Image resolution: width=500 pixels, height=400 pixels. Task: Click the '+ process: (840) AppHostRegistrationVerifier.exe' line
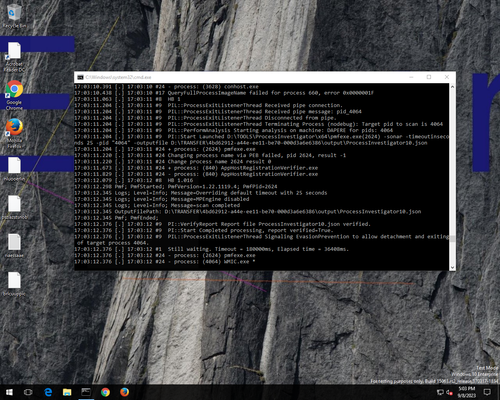click(x=196, y=168)
